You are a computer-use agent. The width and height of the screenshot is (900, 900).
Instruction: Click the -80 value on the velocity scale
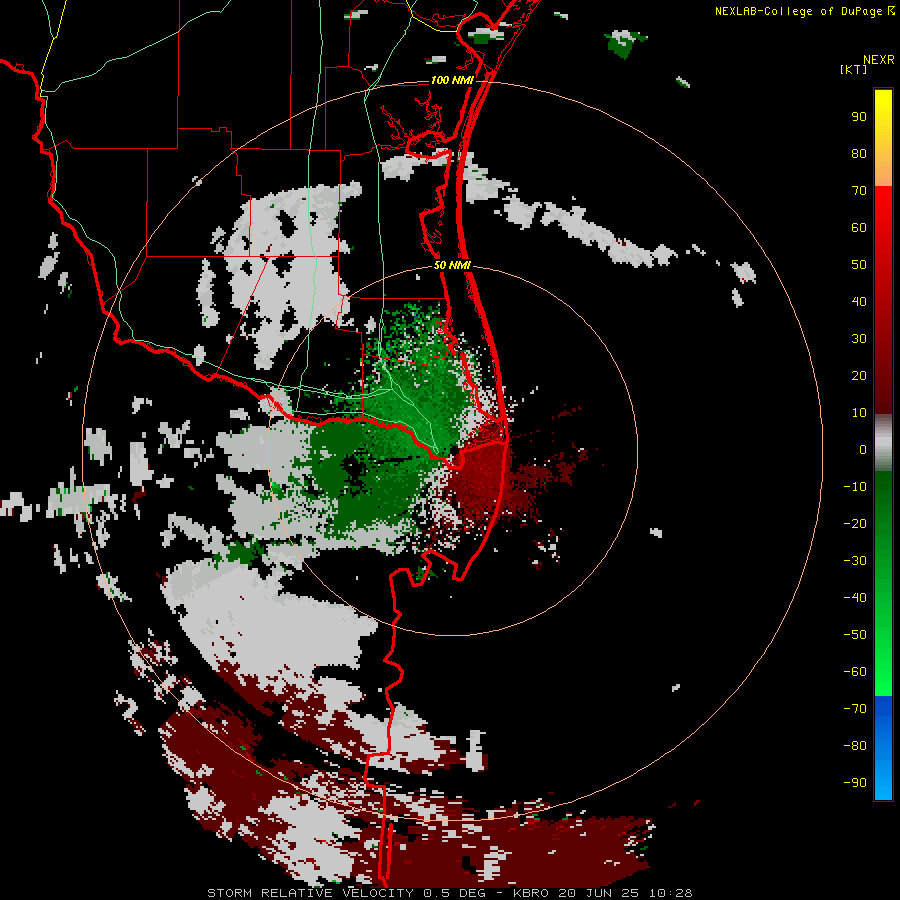click(x=855, y=746)
